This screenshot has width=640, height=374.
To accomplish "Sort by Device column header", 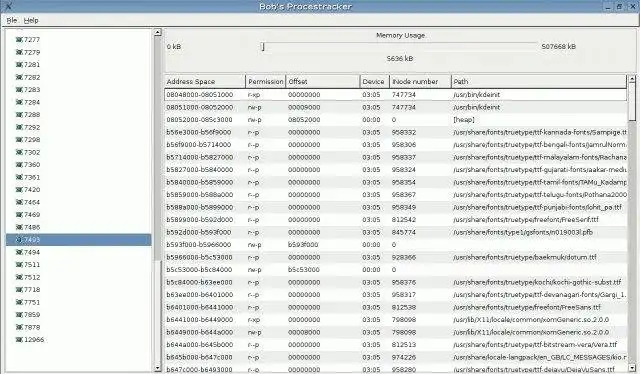I will [374, 82].
